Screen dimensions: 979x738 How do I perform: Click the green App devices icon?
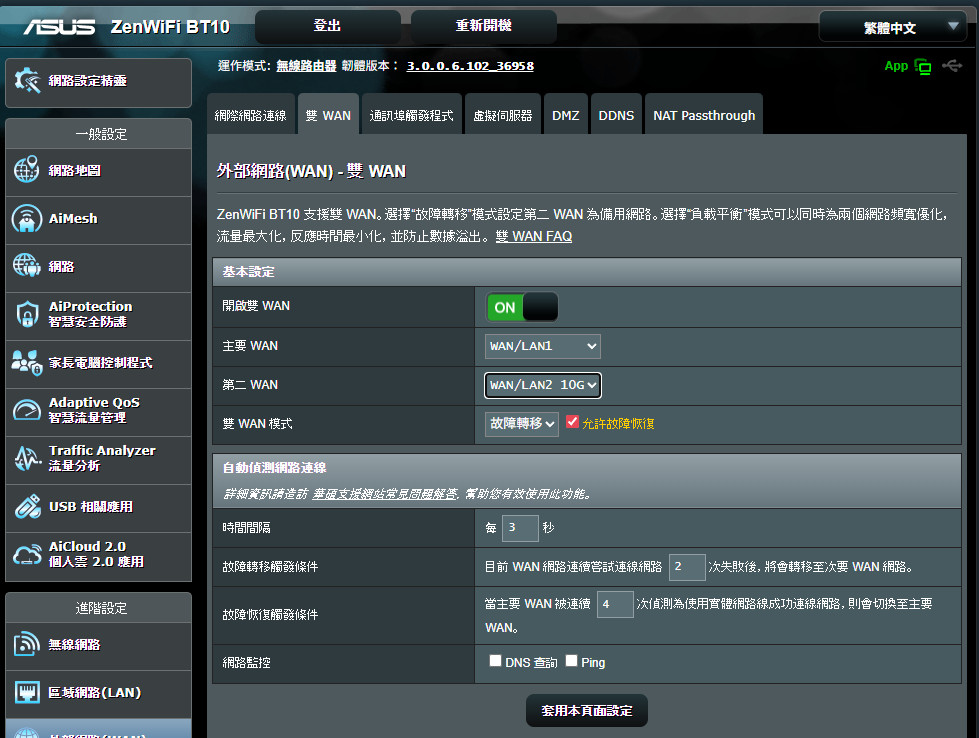point(923,66)
